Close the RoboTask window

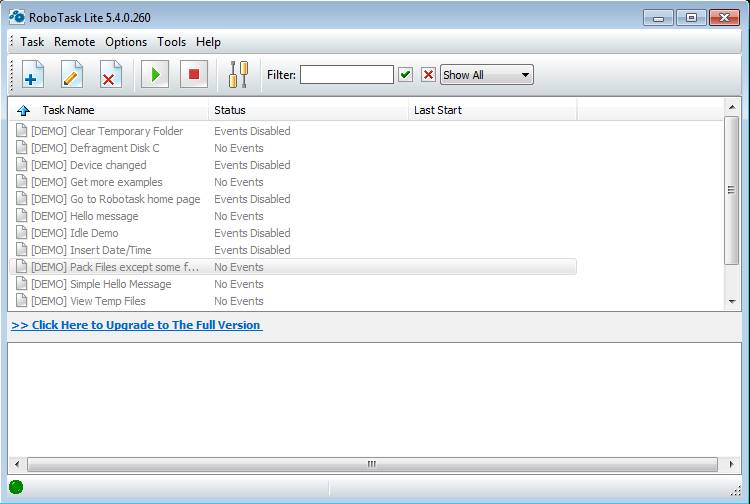tap(724, 18)
